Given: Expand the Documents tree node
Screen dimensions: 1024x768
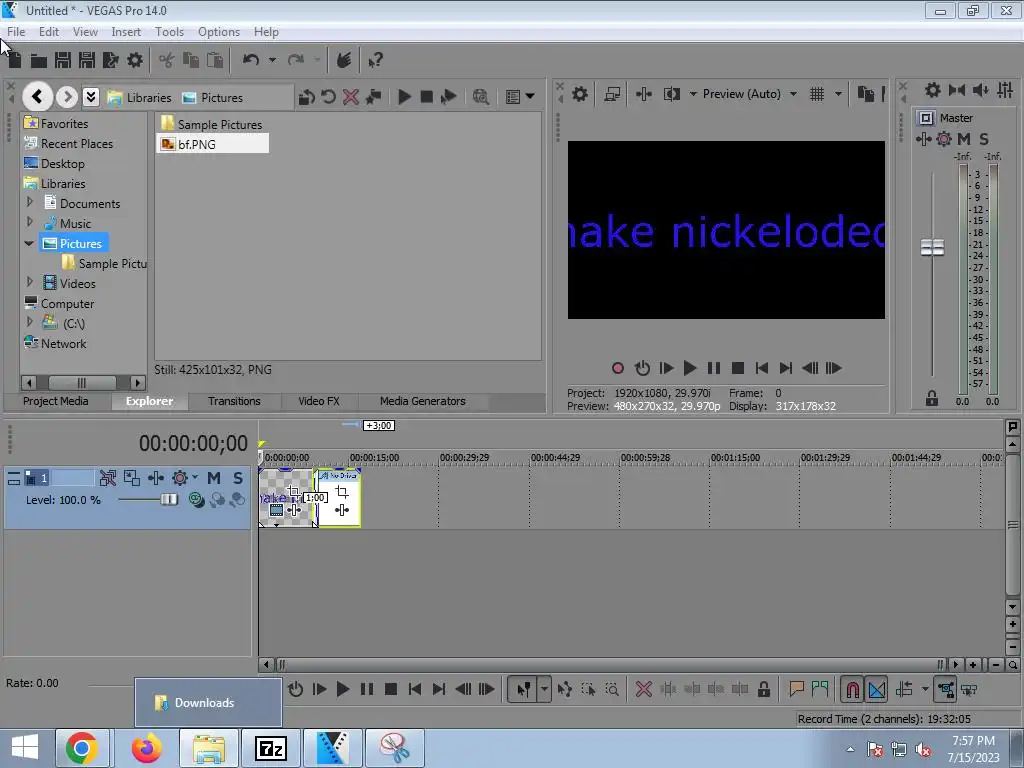Looking at the screenshot, I should pos(29,202).
